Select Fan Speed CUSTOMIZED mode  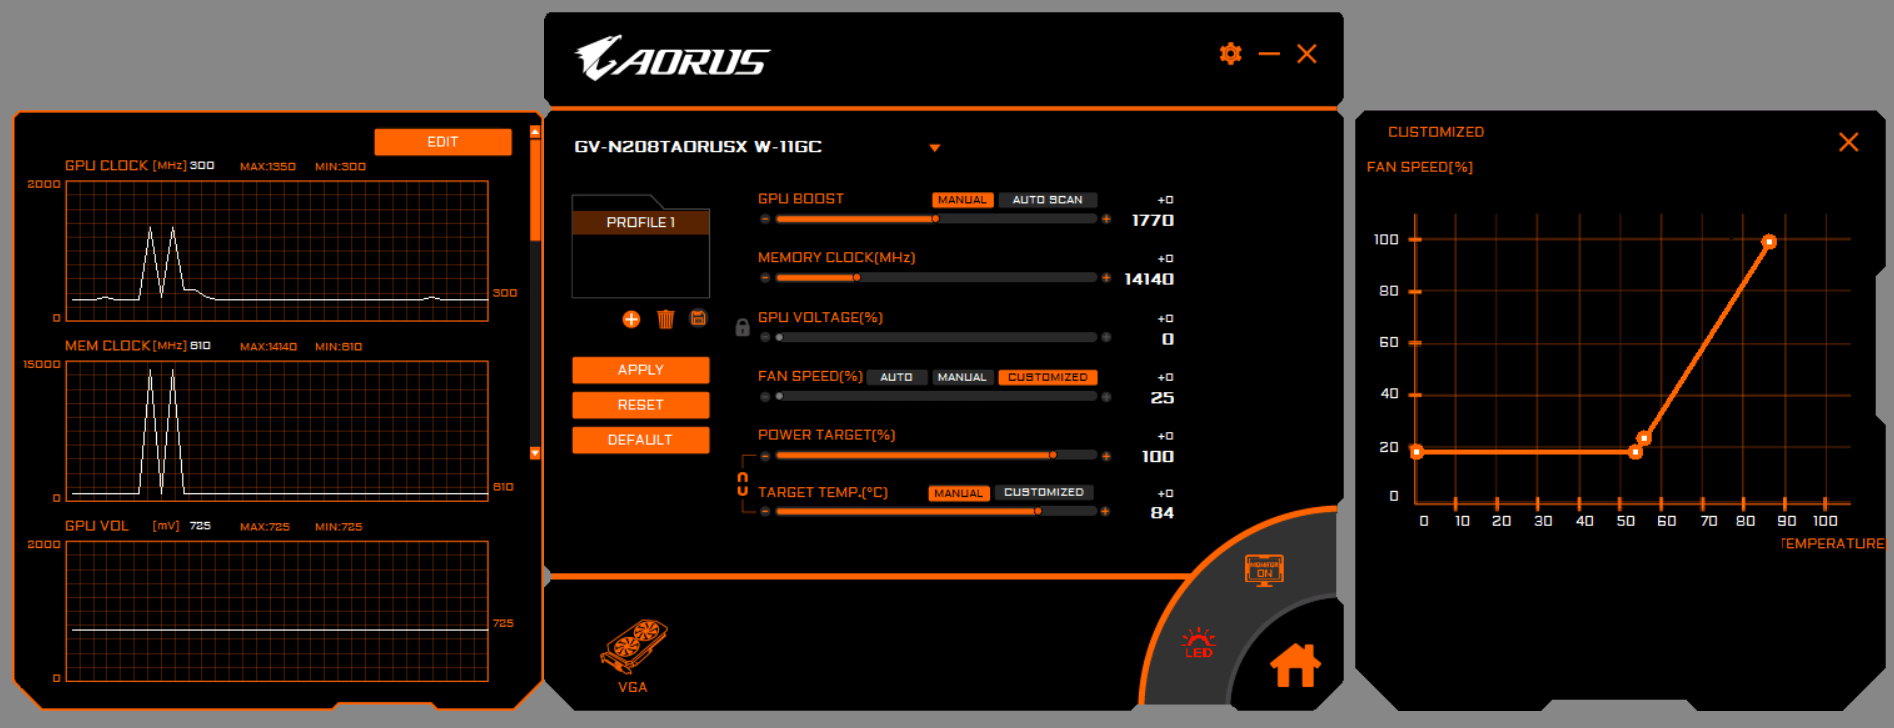tap(1048, 377)
